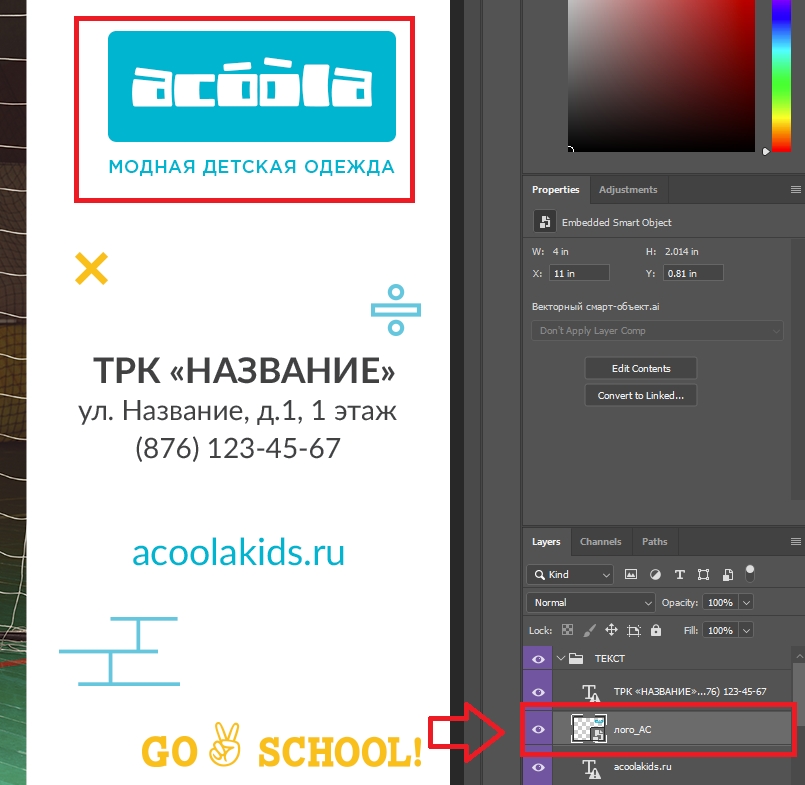Click the acoolakids.ru text on canvas
Viewport: 805px width, 785px height.
(238, 552)
